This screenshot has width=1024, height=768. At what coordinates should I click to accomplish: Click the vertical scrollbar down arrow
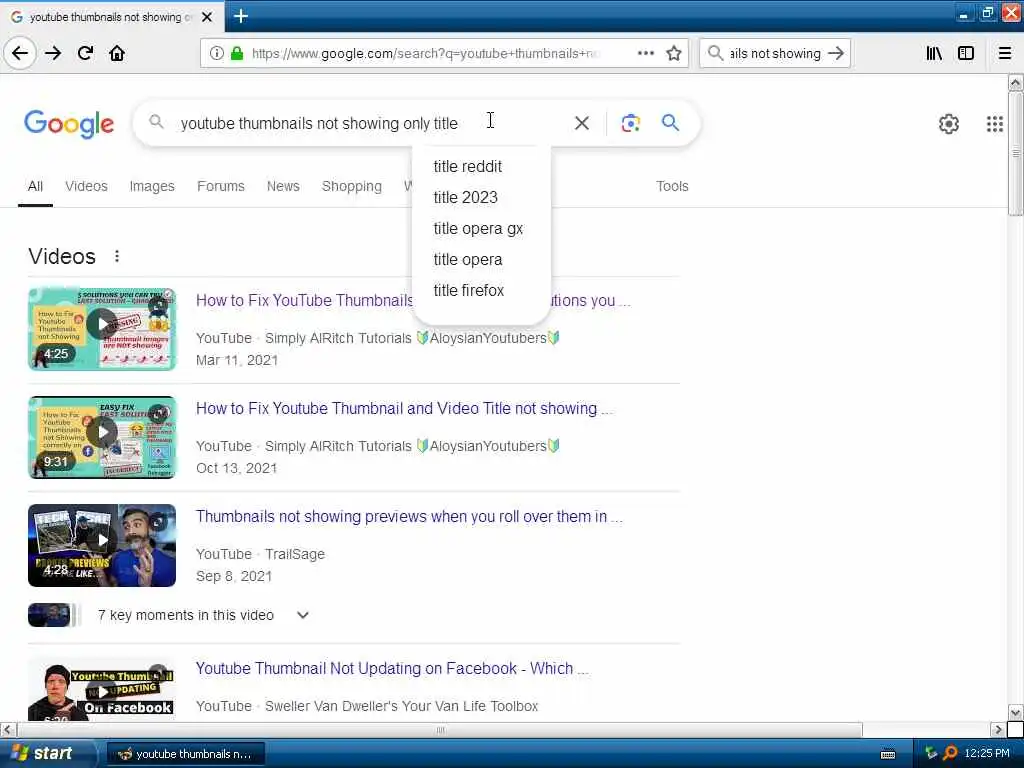click(x=1015, y=712)
